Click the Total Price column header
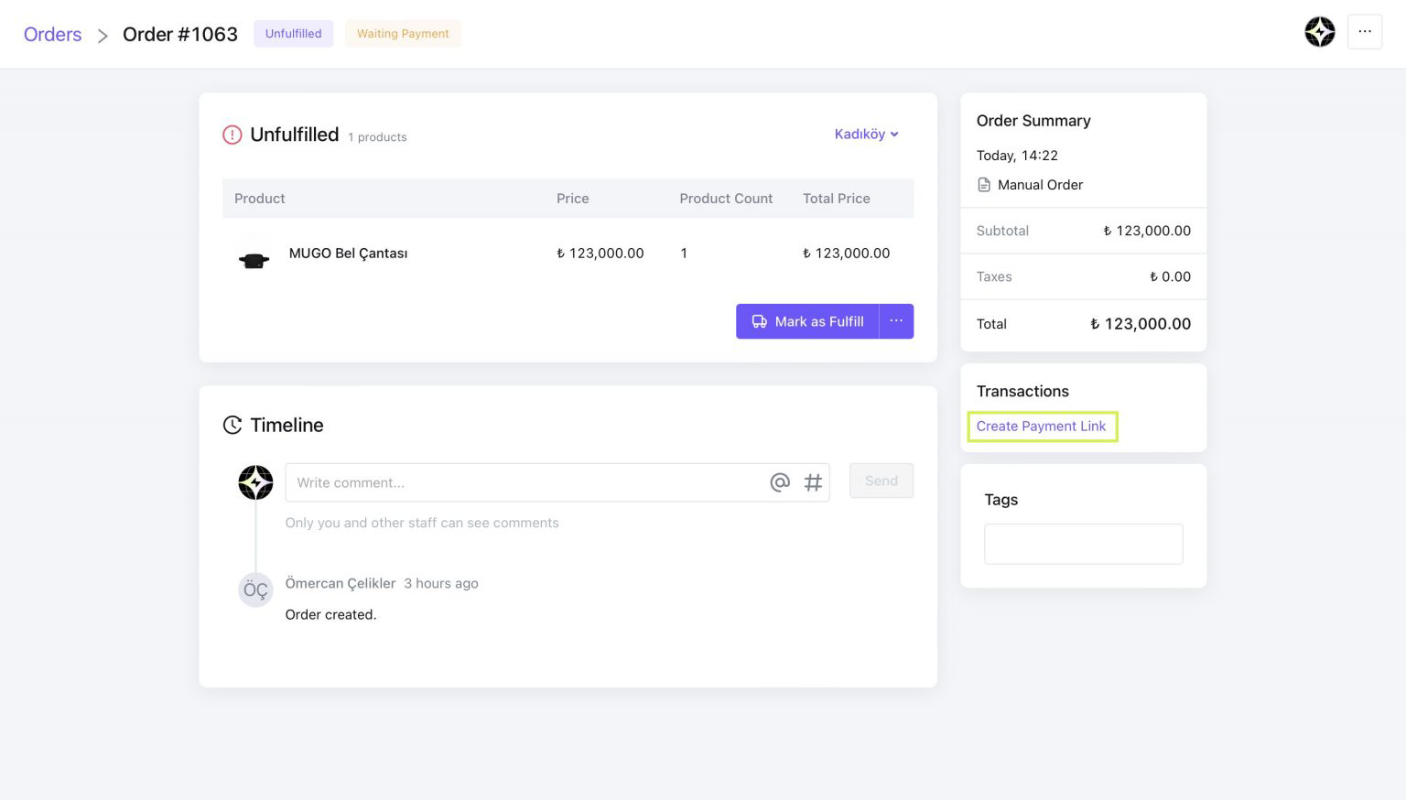The image size is (1406, 800). [836, 199]
